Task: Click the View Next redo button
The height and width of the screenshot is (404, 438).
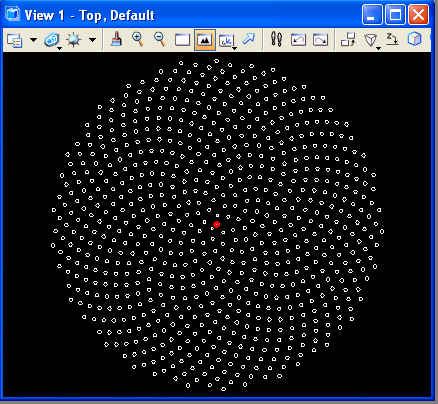Action: pyautogui.click(x=320, y=40)
